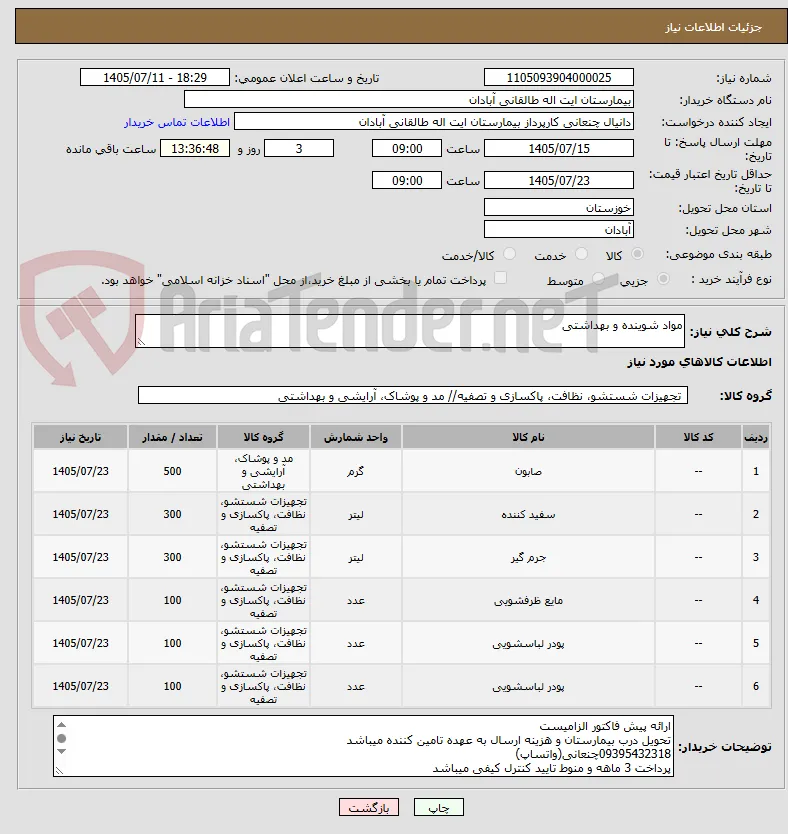Click the resize handle of description box
Image resolution: width=788 pixels, height=834 pixels.
click(141, 342)
